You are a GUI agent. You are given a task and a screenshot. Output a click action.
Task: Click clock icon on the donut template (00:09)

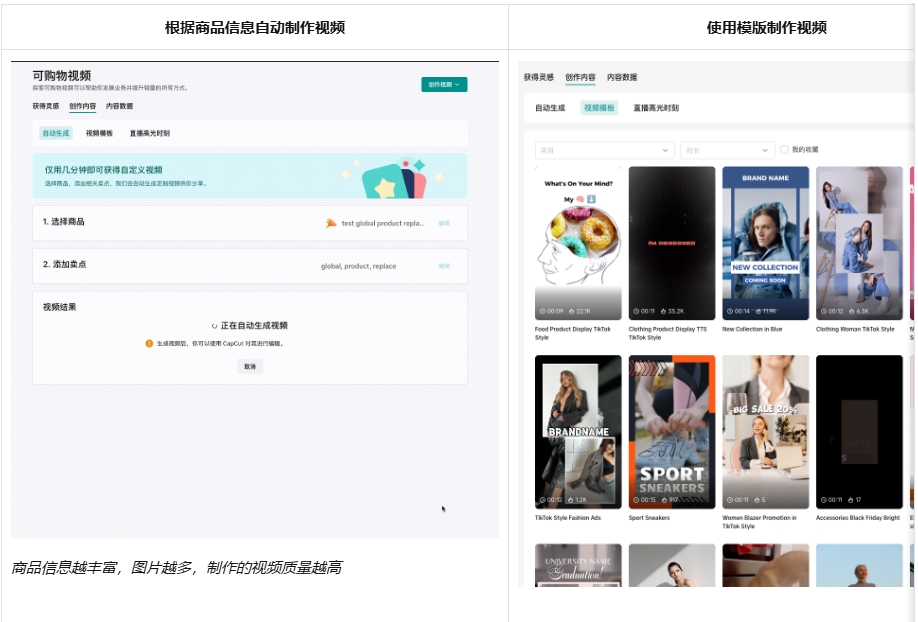click(543, 311)
